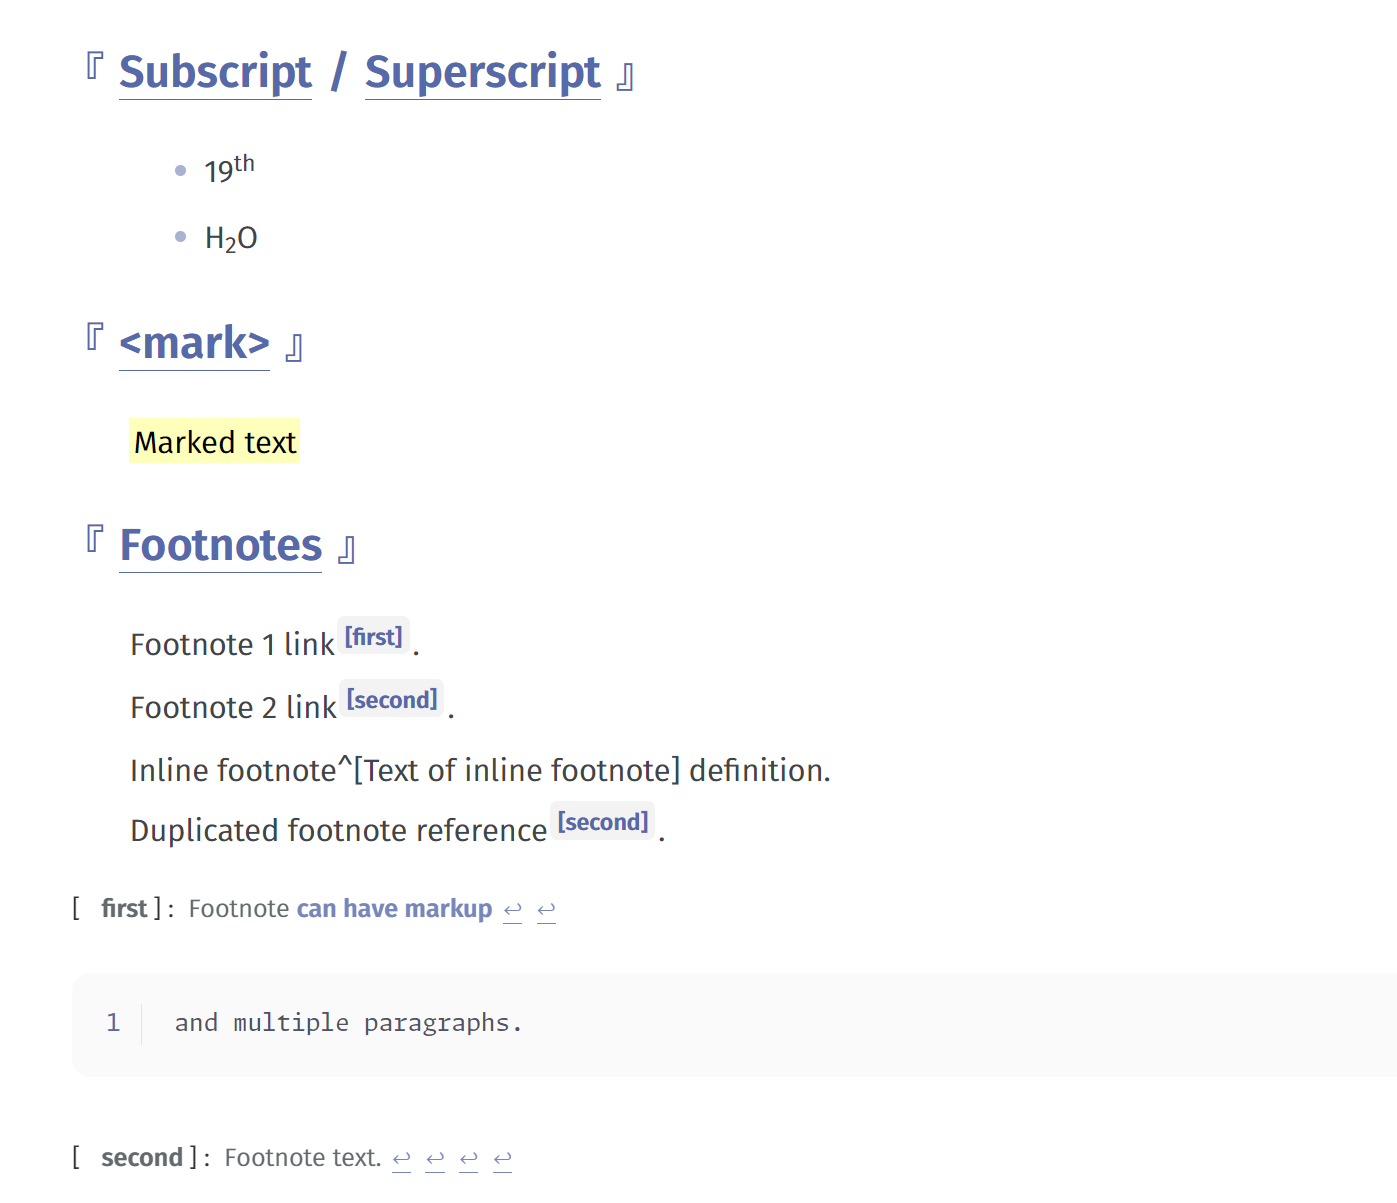The image size is (1397, 1203).
Task: Click second return arrow after 'Footnote text.'
Action: (435, 1159)
